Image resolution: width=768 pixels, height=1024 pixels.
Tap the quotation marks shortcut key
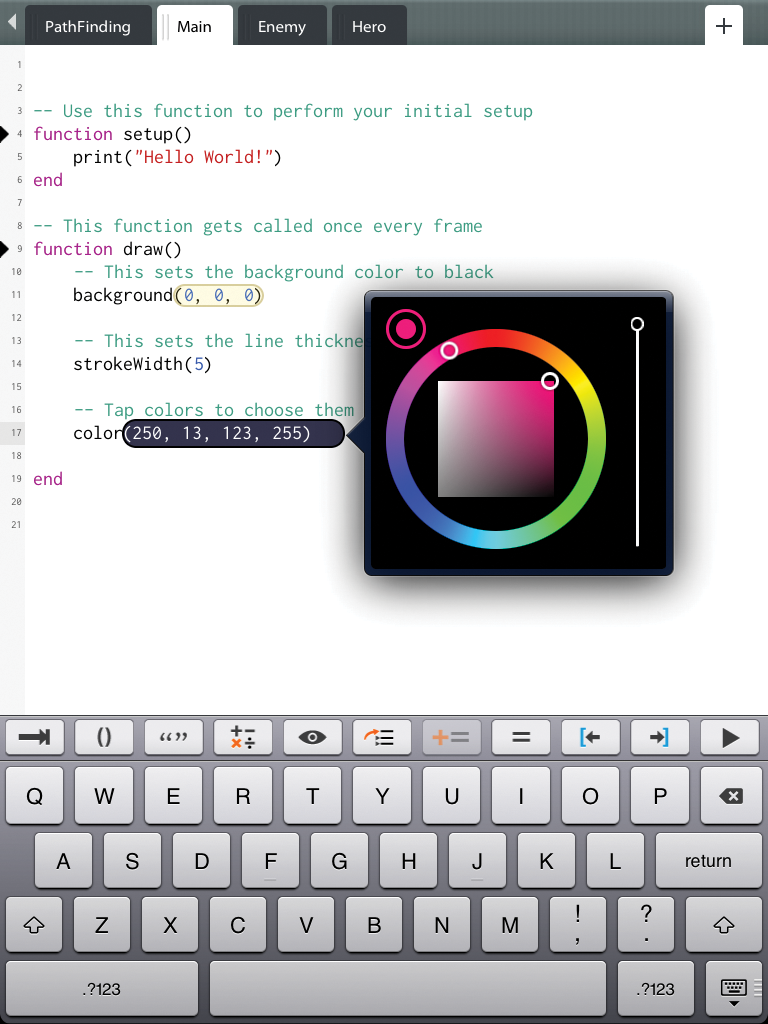pyautogui.click(x=174, y=737)
